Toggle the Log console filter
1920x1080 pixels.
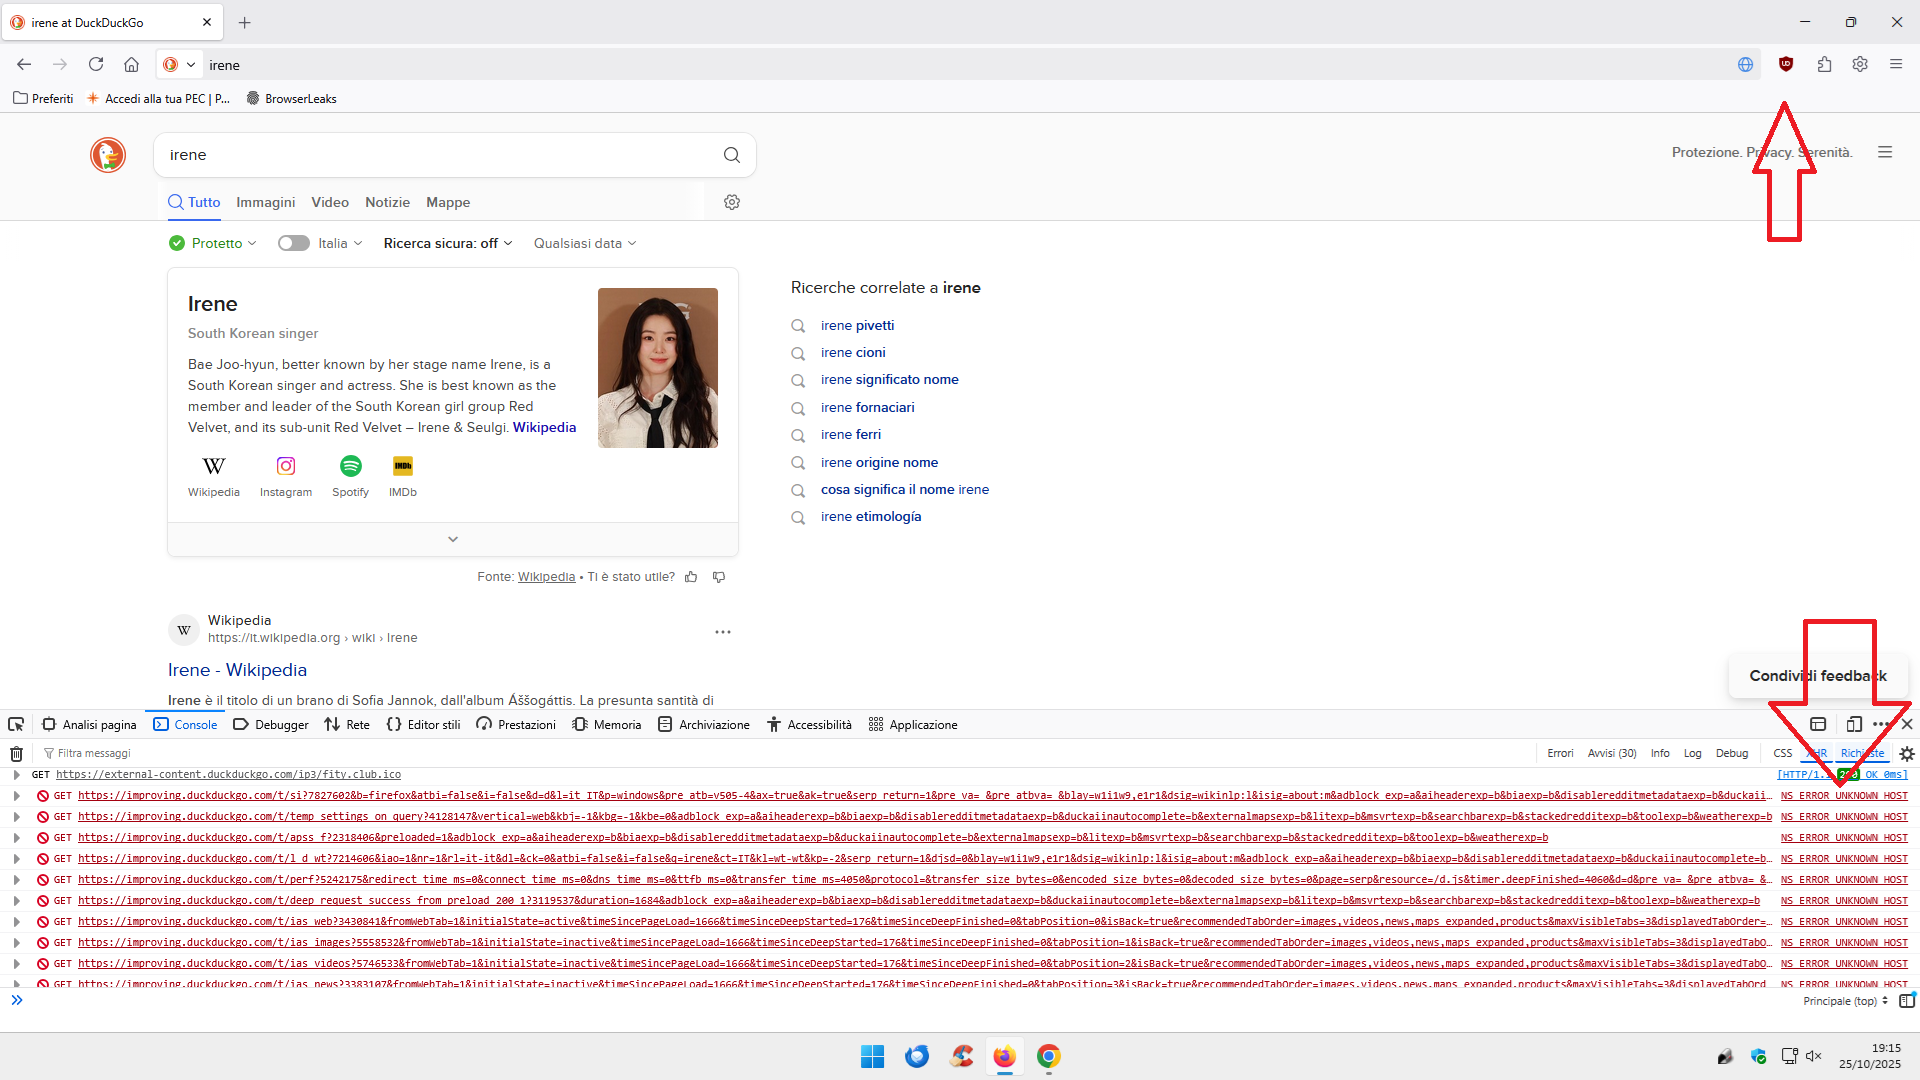(x=1692, y=753)
